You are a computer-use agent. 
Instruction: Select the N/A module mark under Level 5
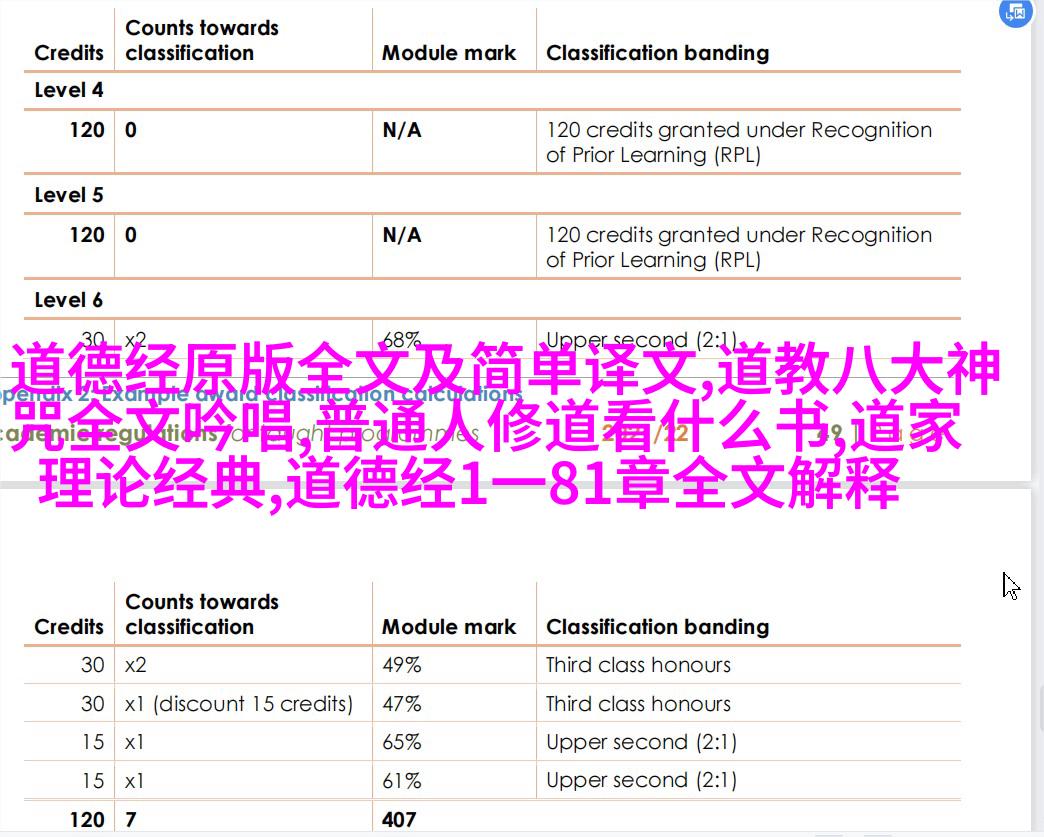(x=401, y=235)
